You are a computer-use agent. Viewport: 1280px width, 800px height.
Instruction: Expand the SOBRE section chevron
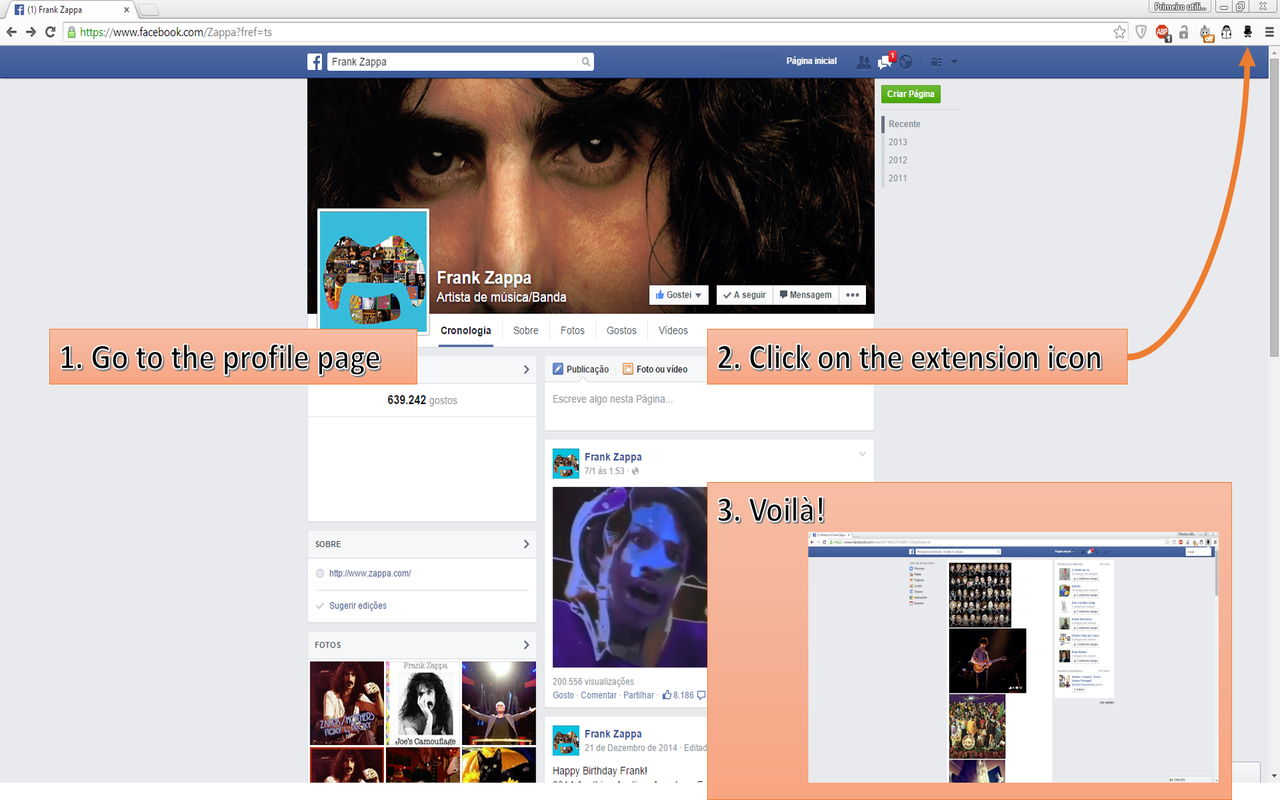click(526, 544)
